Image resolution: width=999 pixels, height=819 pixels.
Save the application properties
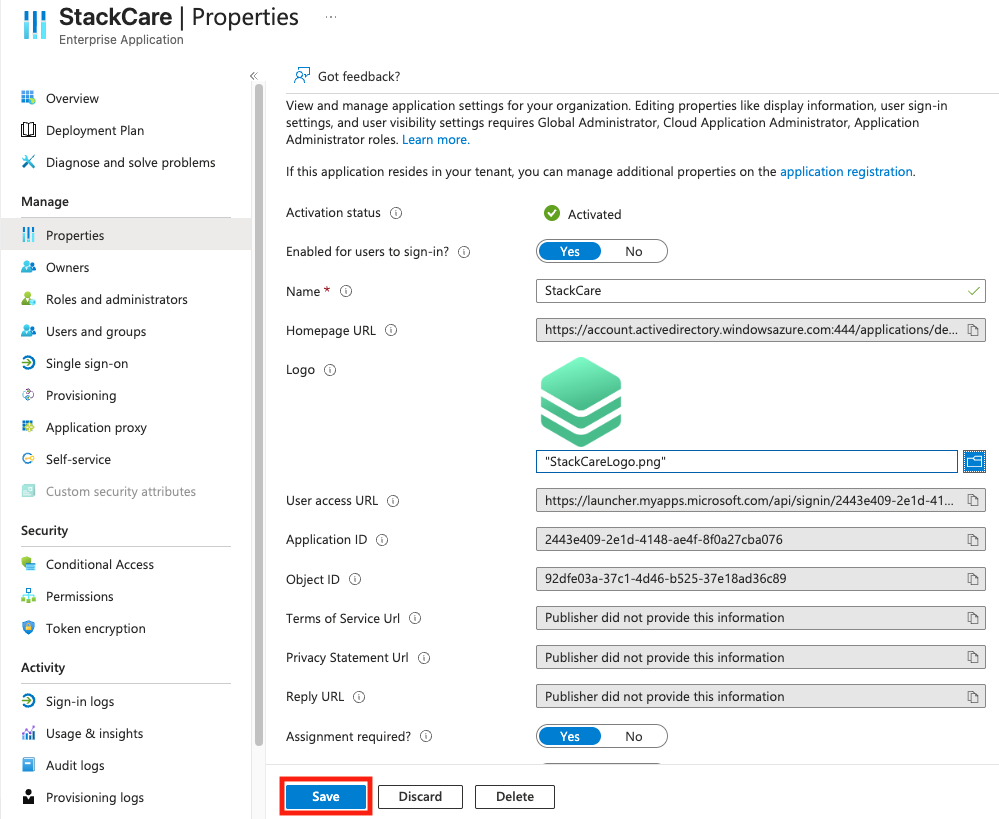[326, 797]
